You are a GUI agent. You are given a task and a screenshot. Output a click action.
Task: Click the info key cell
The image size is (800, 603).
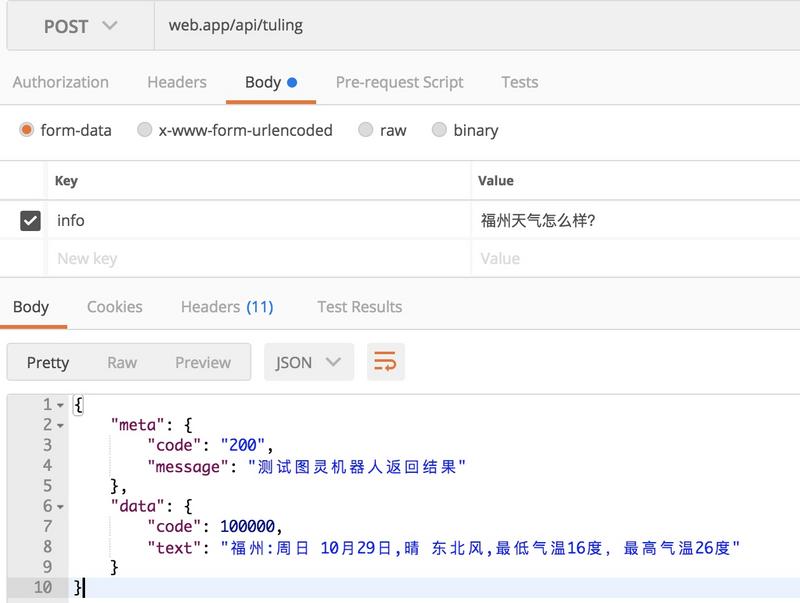coord(259,220)
